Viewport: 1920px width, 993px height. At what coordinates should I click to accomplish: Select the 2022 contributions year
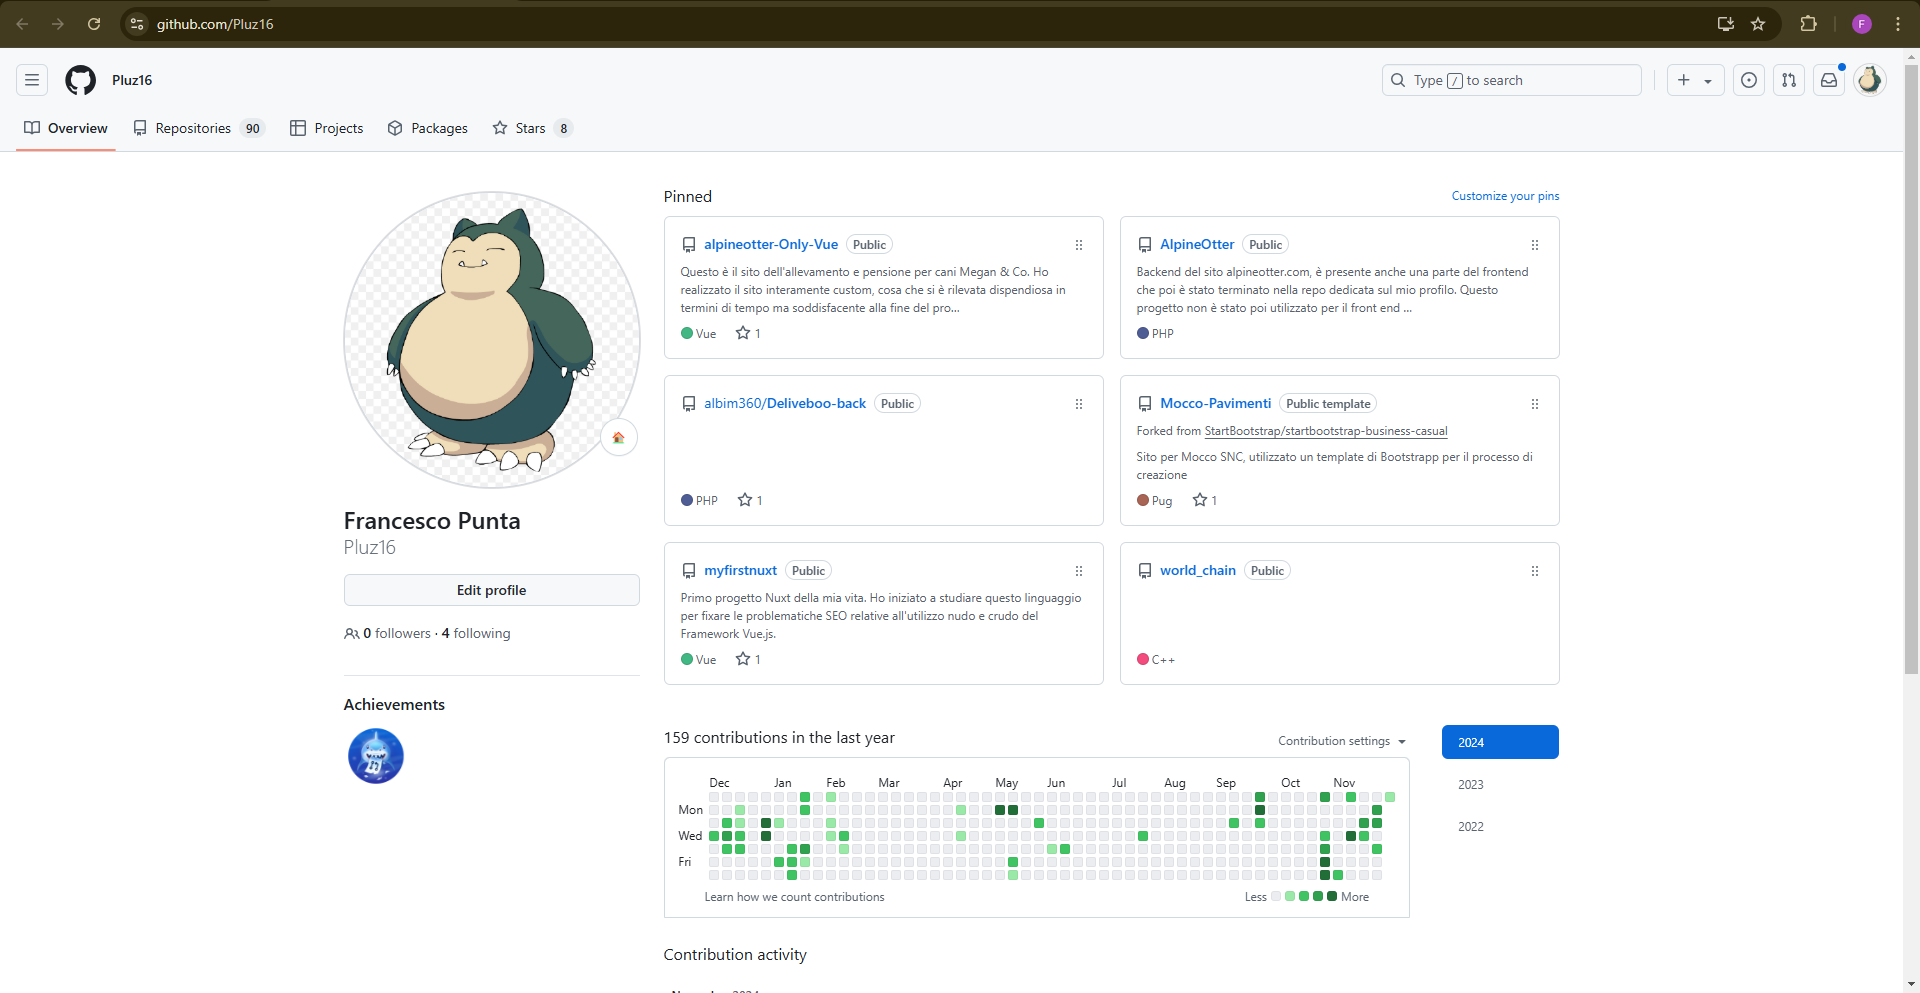point(1470,826)
